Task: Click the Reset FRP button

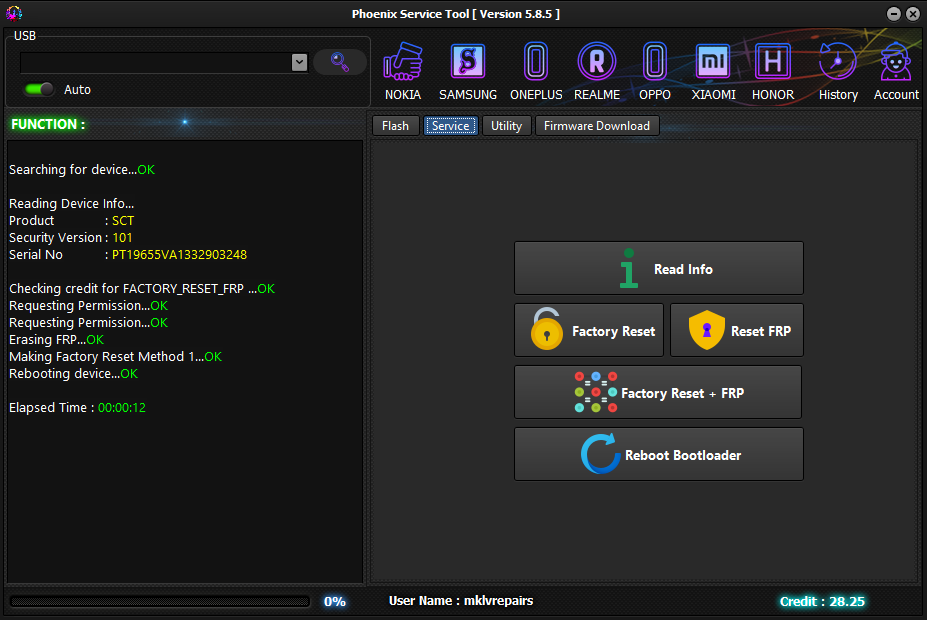Action: click(x=737, y=330)
